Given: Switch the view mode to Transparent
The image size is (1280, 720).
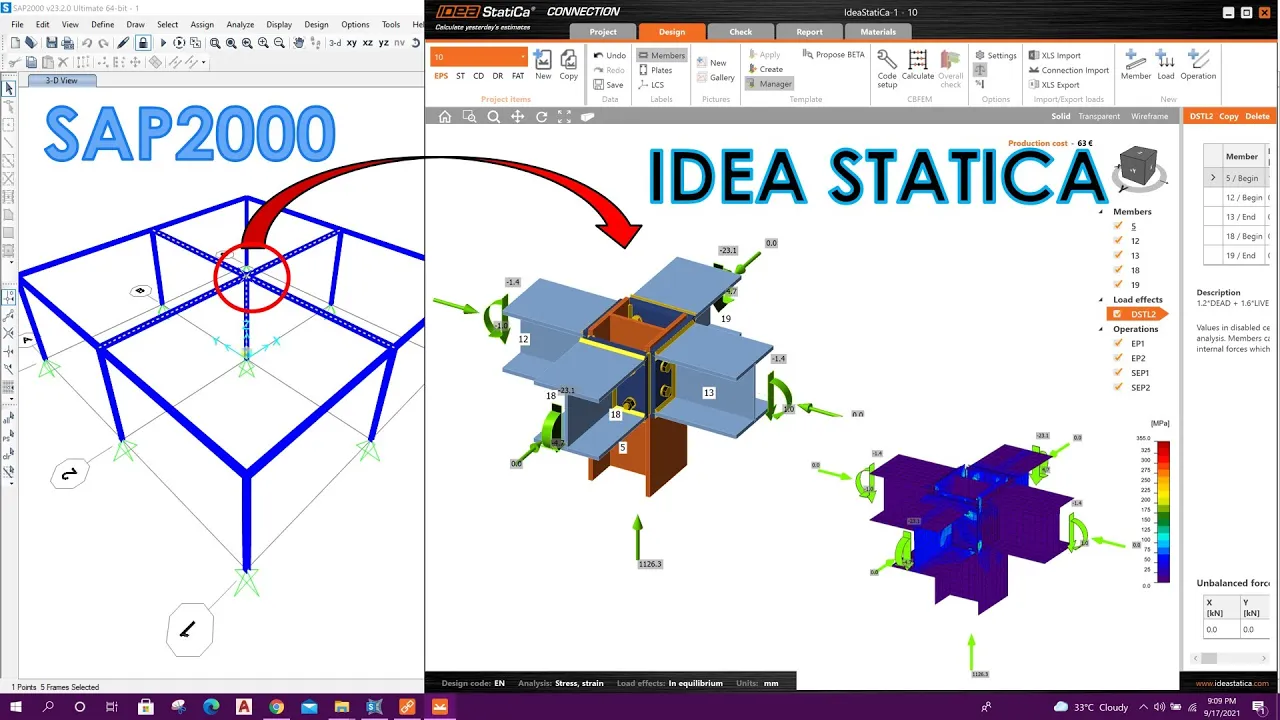Looking at the screenshot, I should (1099, 116).
